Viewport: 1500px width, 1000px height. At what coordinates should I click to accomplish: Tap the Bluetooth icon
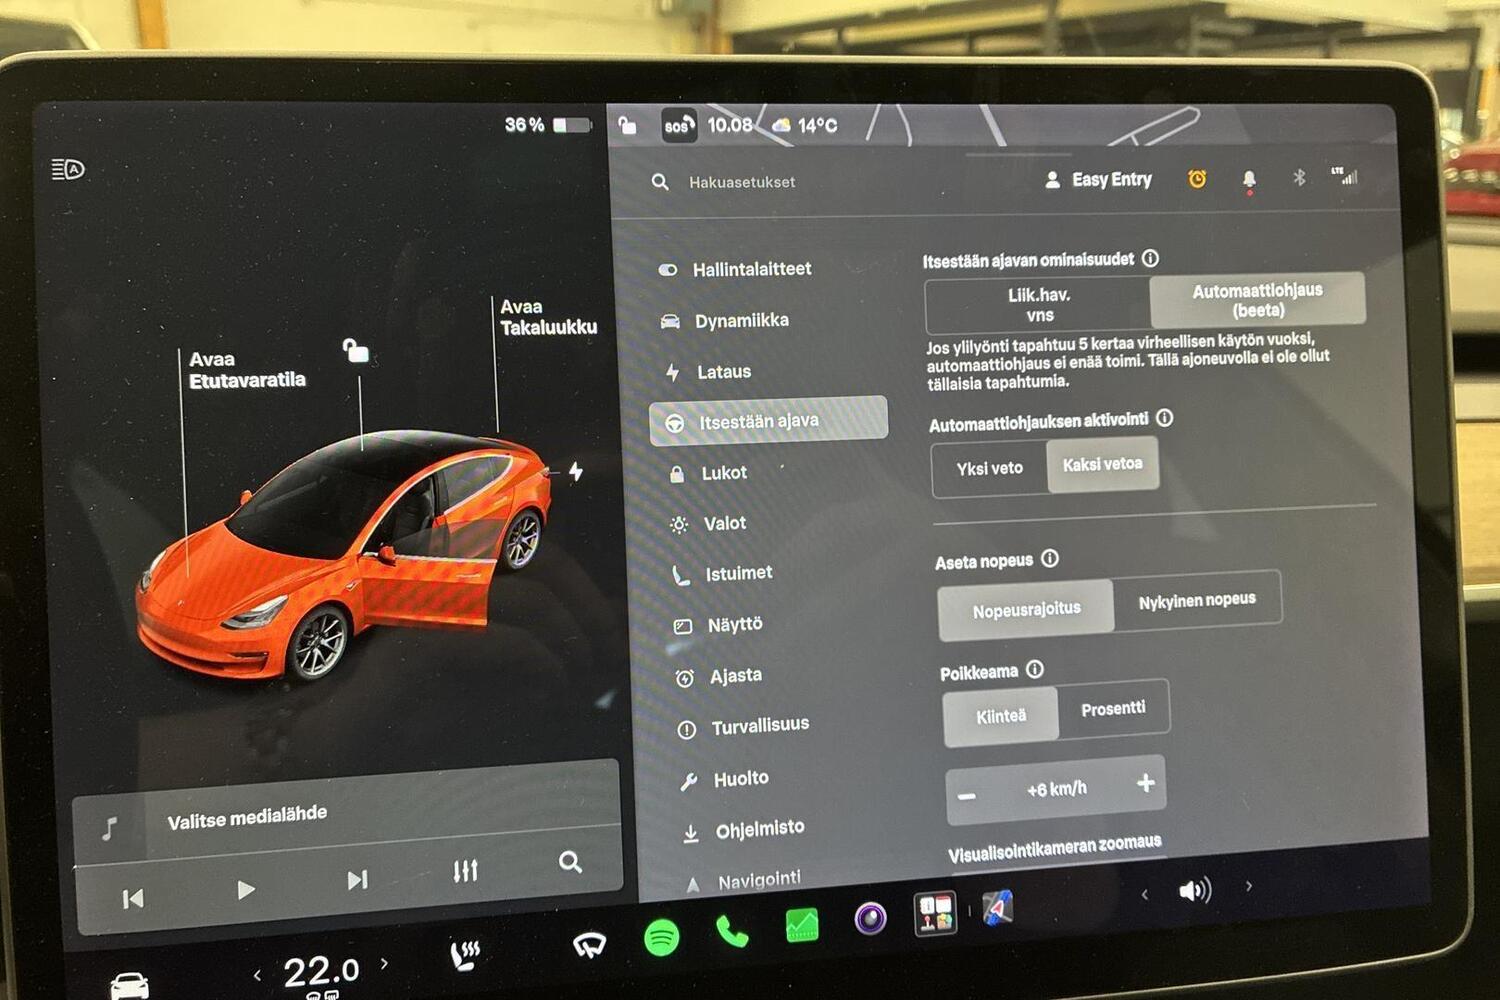tap(1299, 177)
